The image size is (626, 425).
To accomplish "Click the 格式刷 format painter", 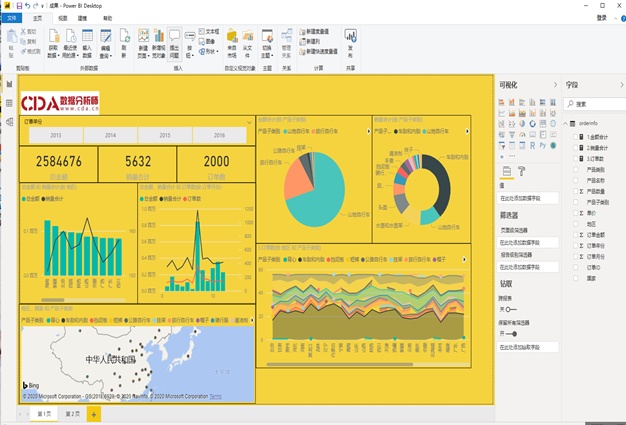I will 30,51.
